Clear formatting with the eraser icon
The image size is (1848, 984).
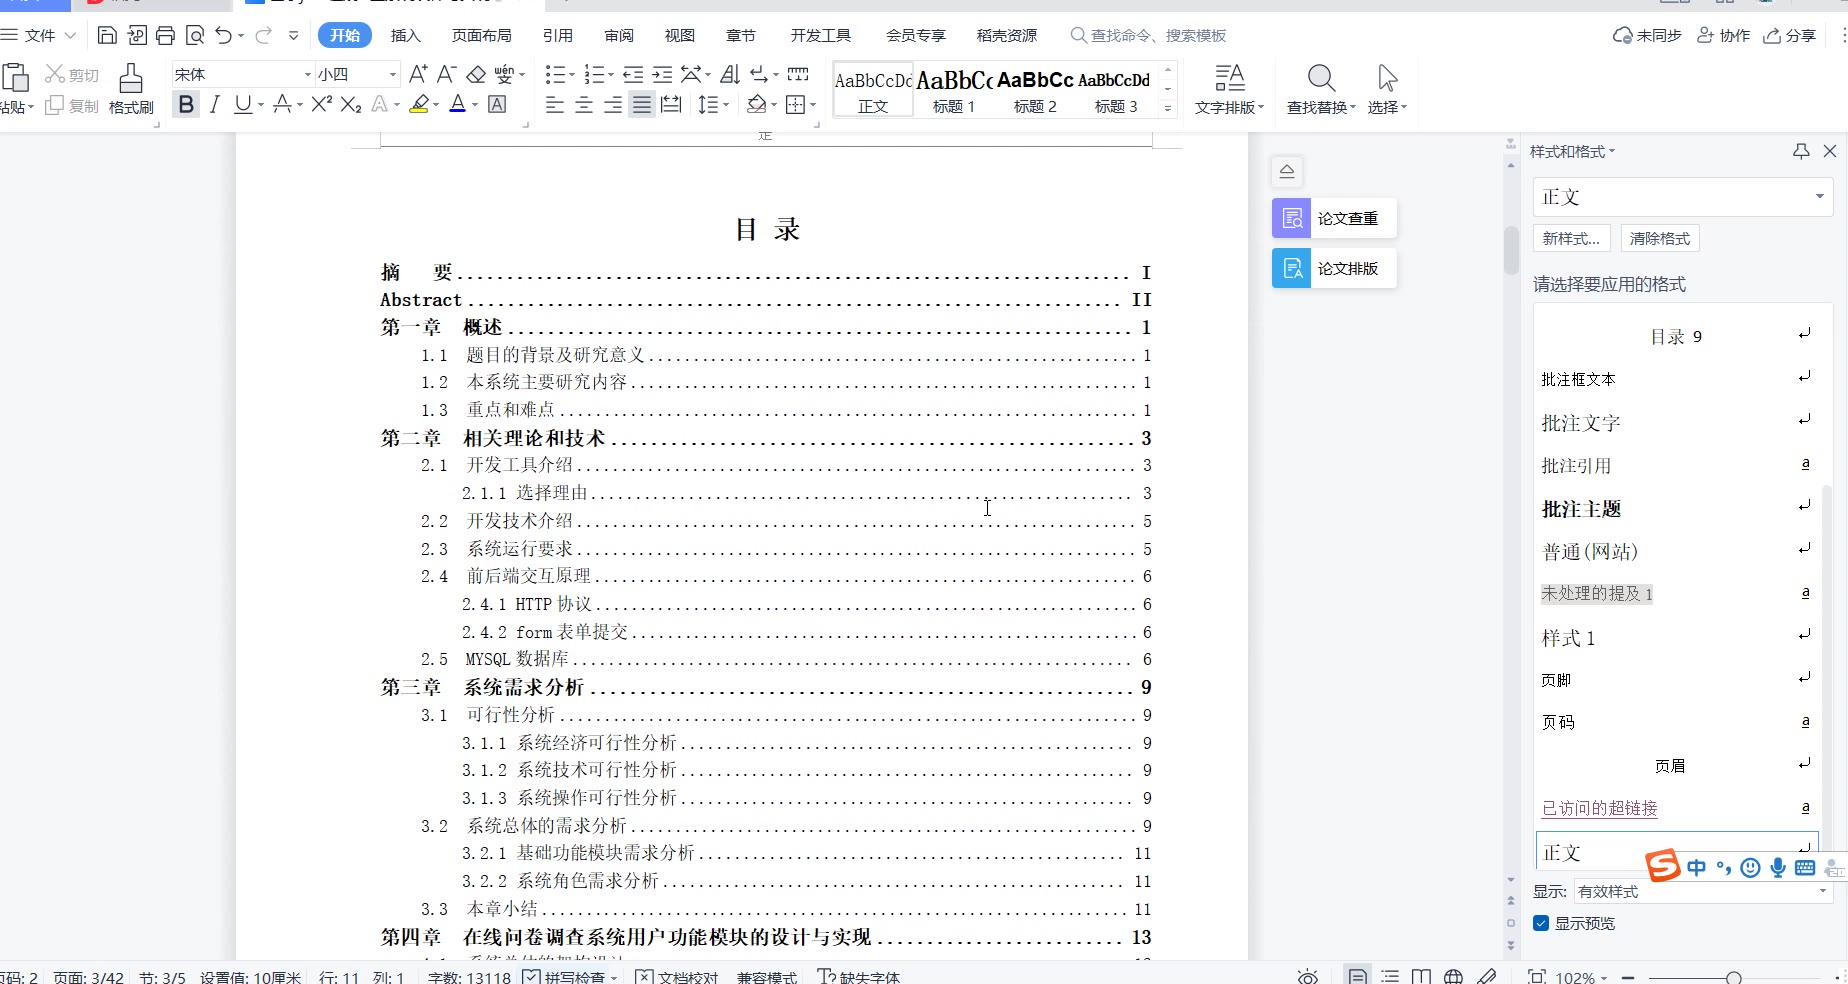coord(476,74)
